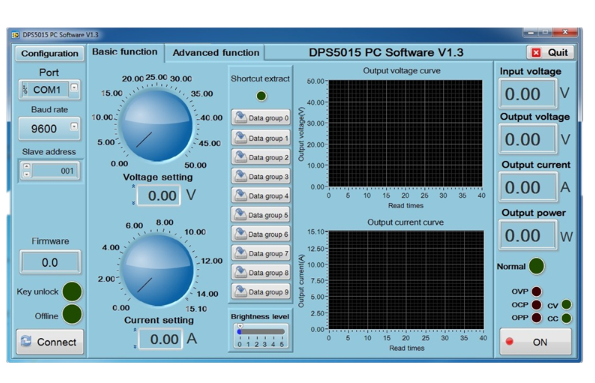This screenshot has width=595, height=383.
Task: Expand the 9600 baud rate dropdown
Action: pos(74,126)
